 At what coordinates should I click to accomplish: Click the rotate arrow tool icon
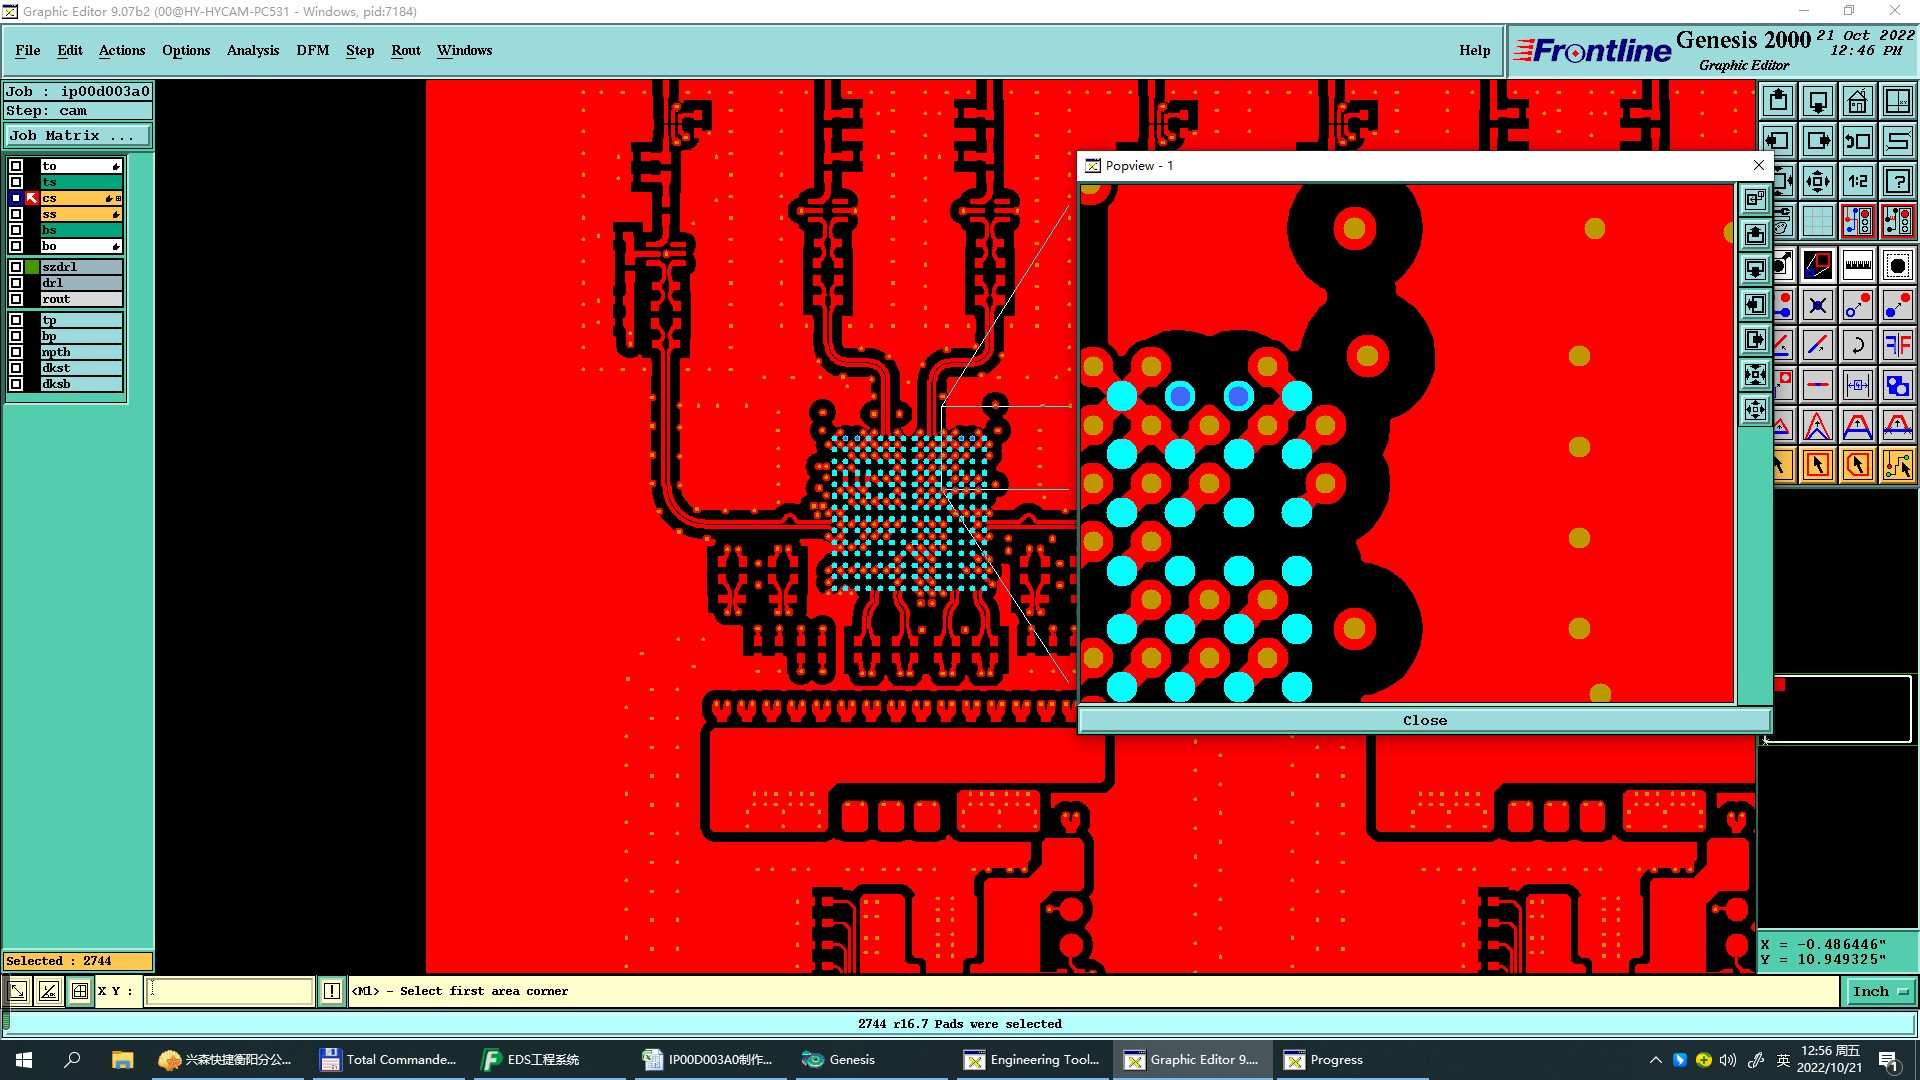[x=1857, y=345]
